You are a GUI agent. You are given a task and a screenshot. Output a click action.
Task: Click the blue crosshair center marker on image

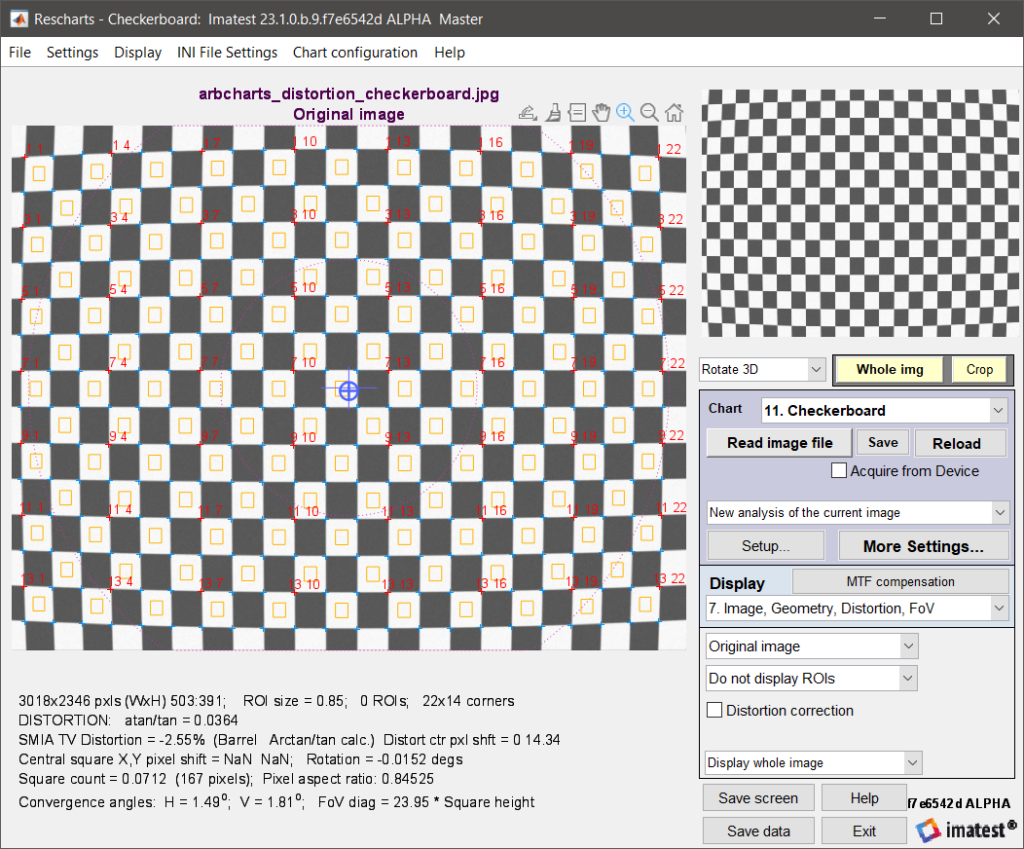click(348, 390)
